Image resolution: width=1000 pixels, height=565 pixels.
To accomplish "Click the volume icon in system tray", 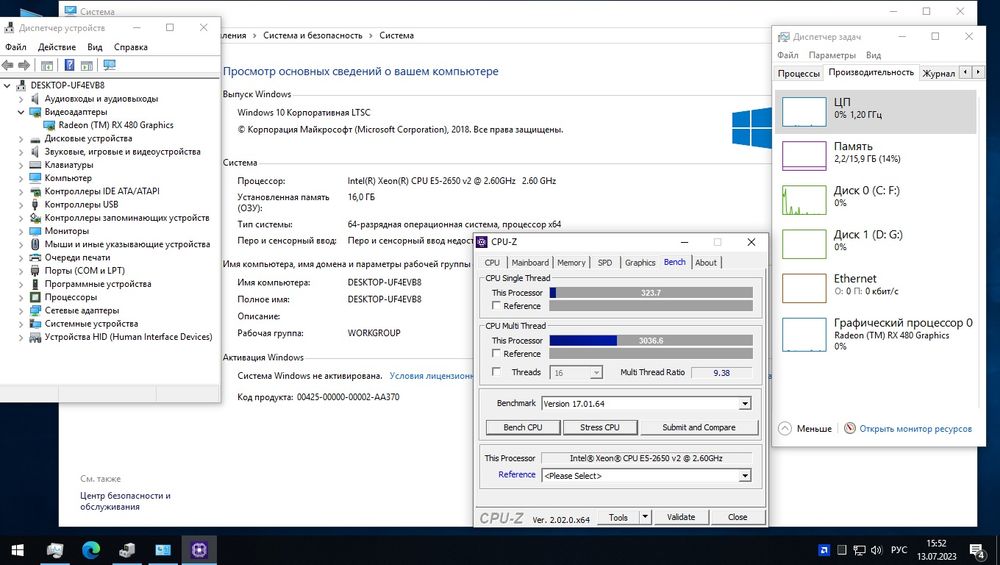I will (x=877, y=550).
